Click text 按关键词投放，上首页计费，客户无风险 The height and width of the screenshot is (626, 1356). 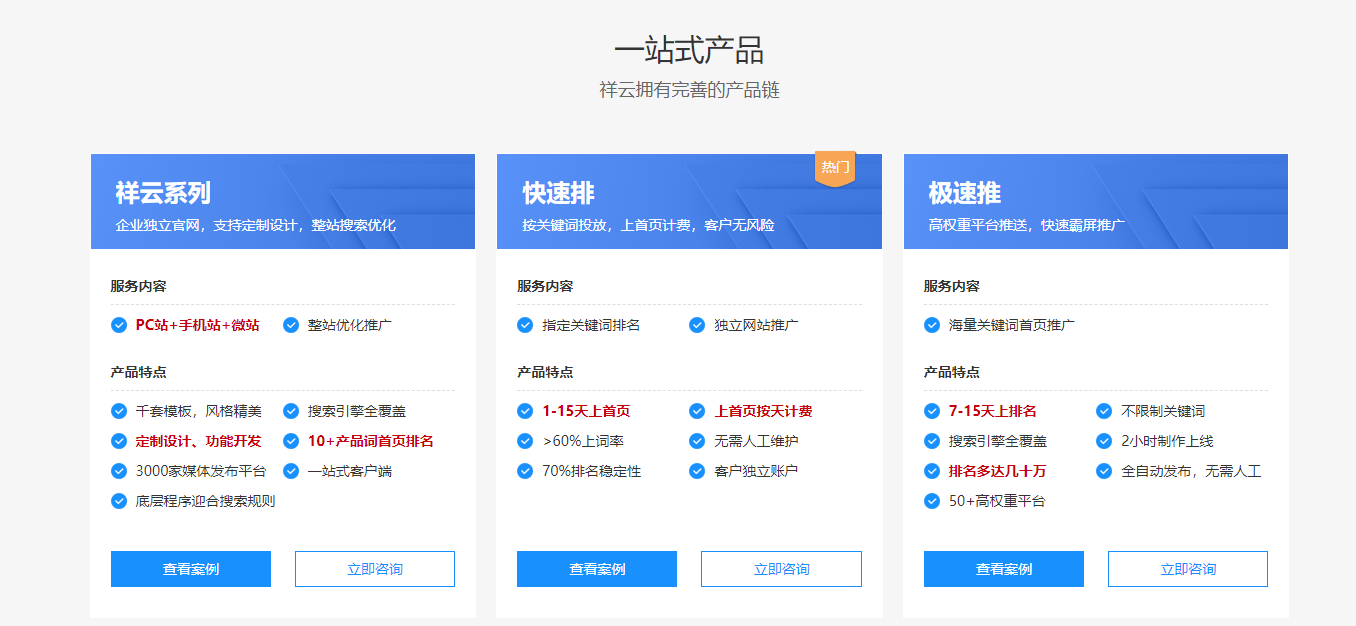pos(648,225)
